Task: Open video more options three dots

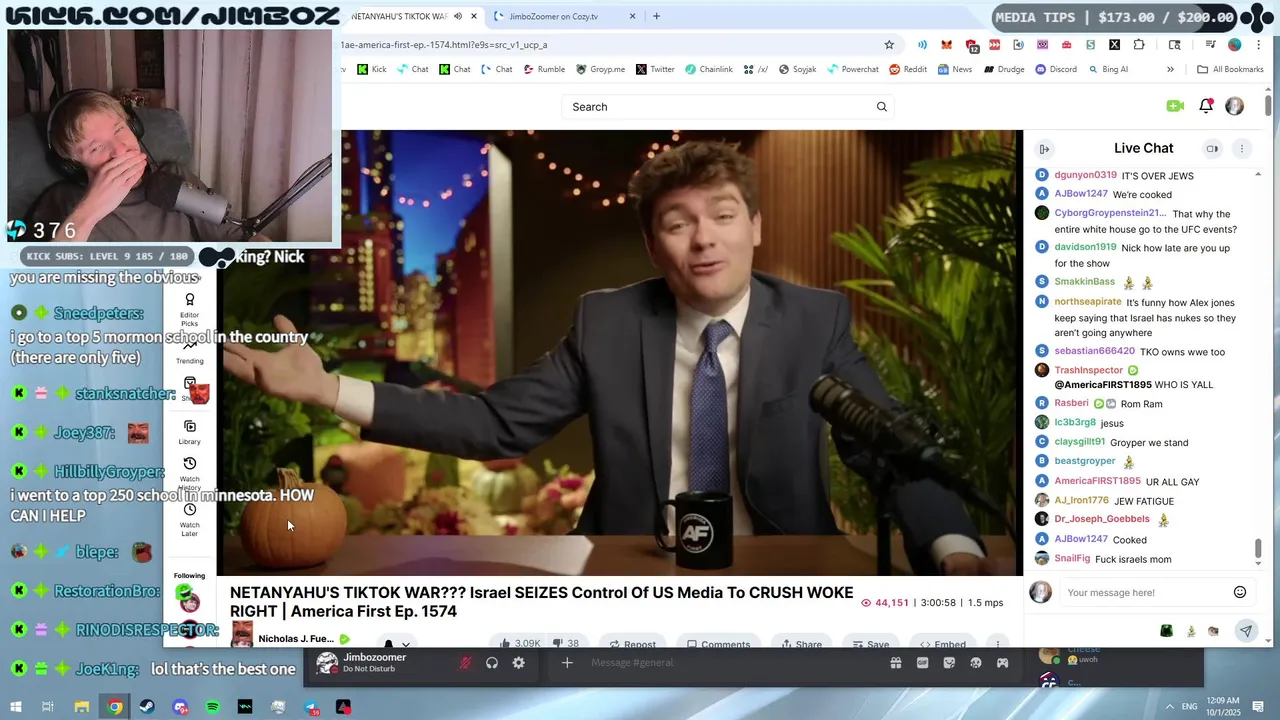Action: [997, 644]
